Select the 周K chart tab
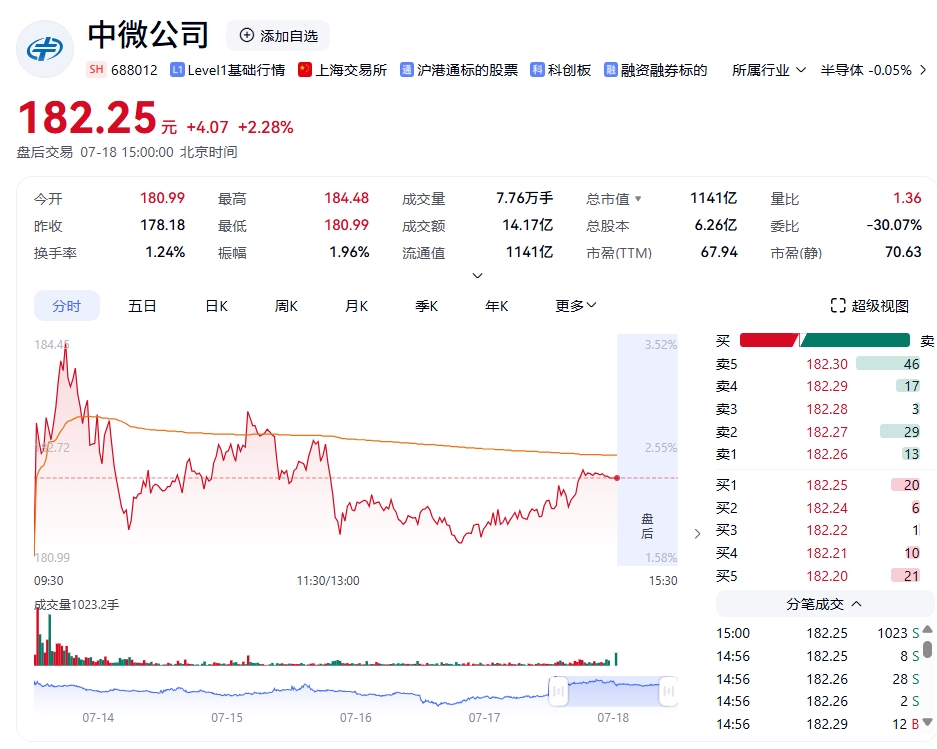 click(x=286, y=306)
